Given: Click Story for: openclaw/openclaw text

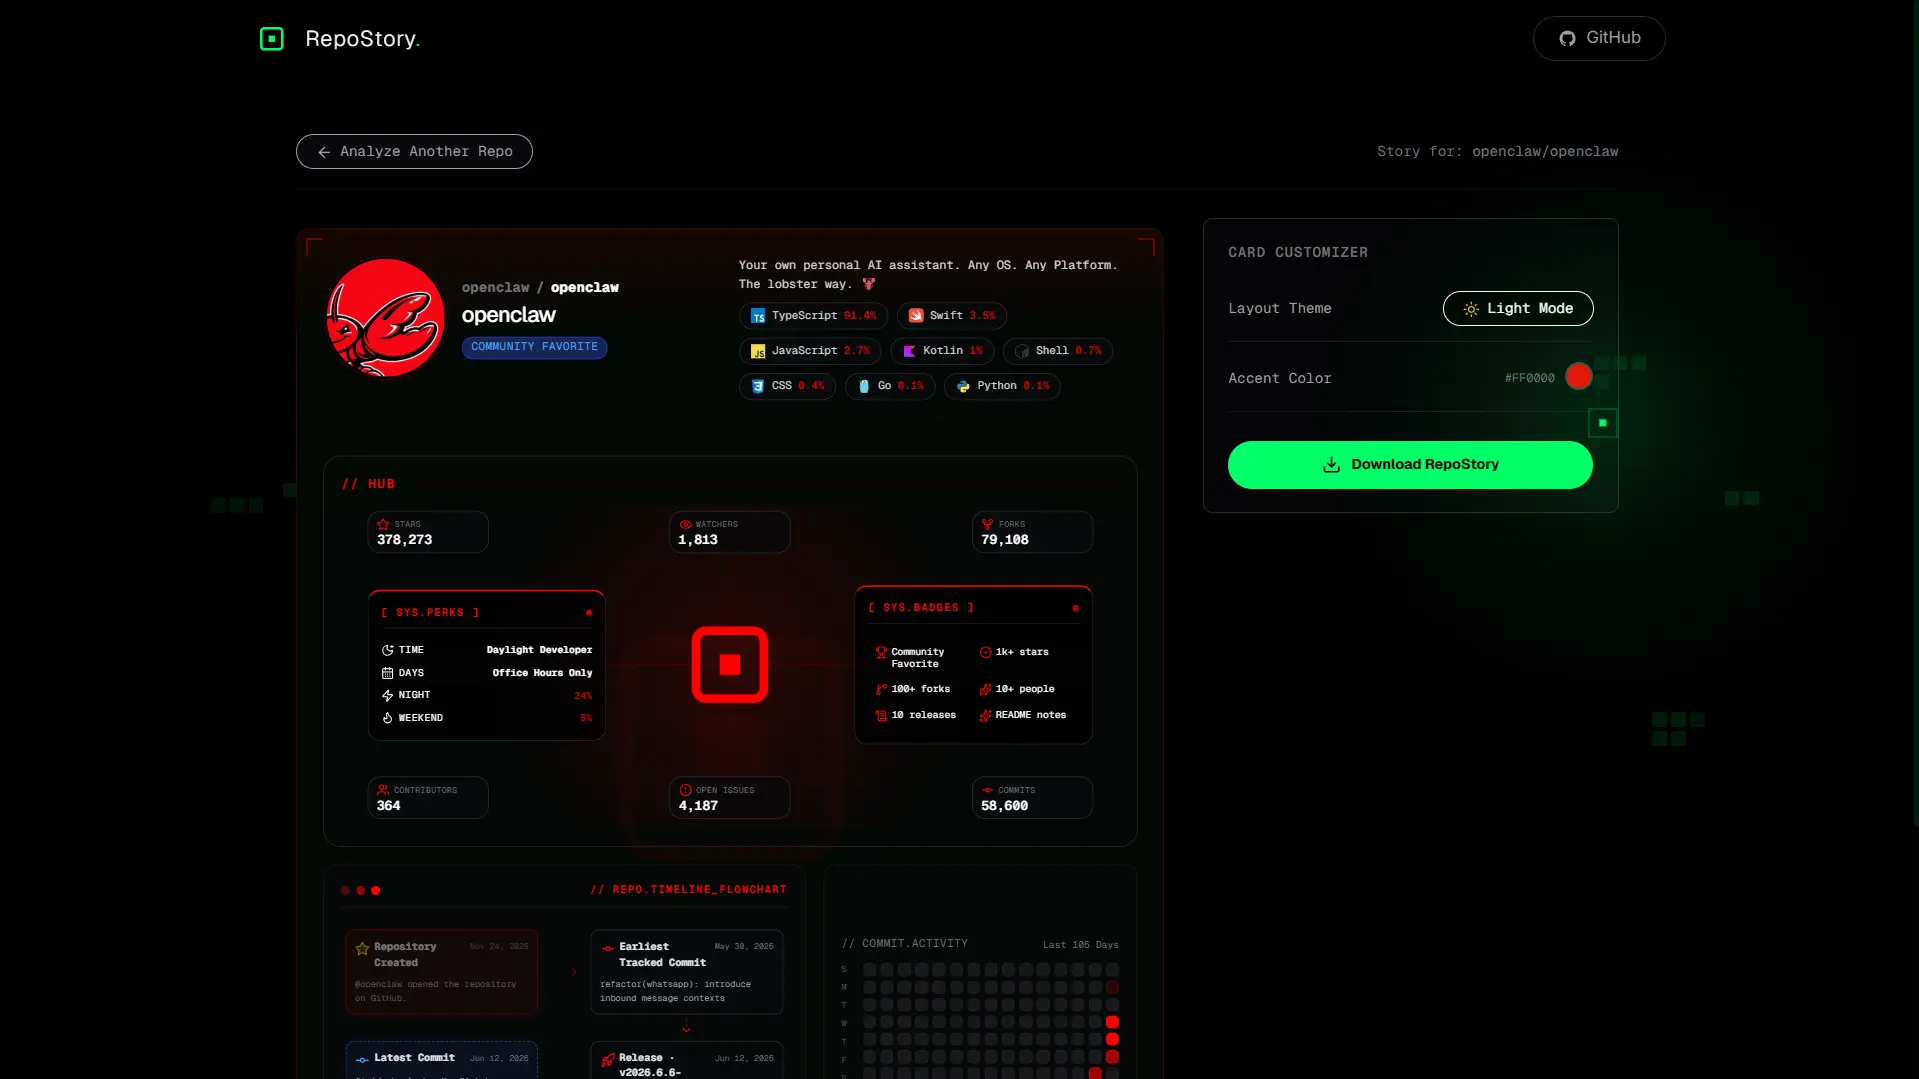Looking at the screenshot, I should [x=1497, y=152].
